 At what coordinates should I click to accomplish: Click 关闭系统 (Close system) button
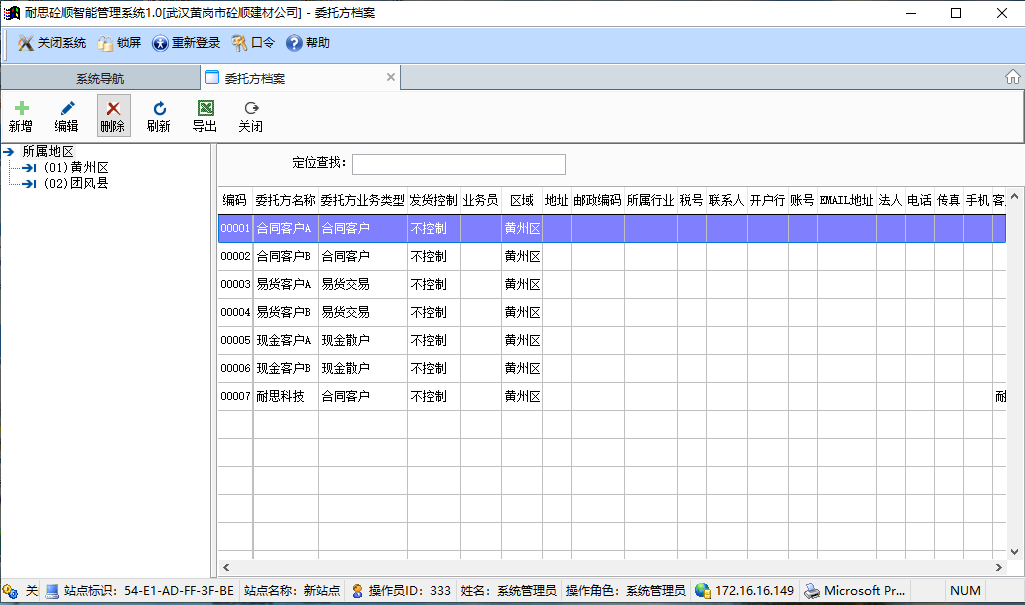tap(52, 43)
